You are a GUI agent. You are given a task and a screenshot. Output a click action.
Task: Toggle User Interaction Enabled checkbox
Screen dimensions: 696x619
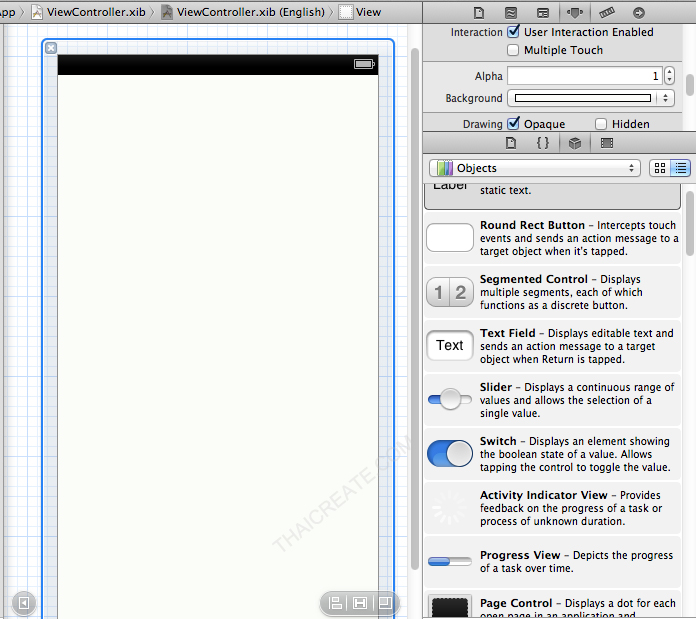tap(514, 32)
